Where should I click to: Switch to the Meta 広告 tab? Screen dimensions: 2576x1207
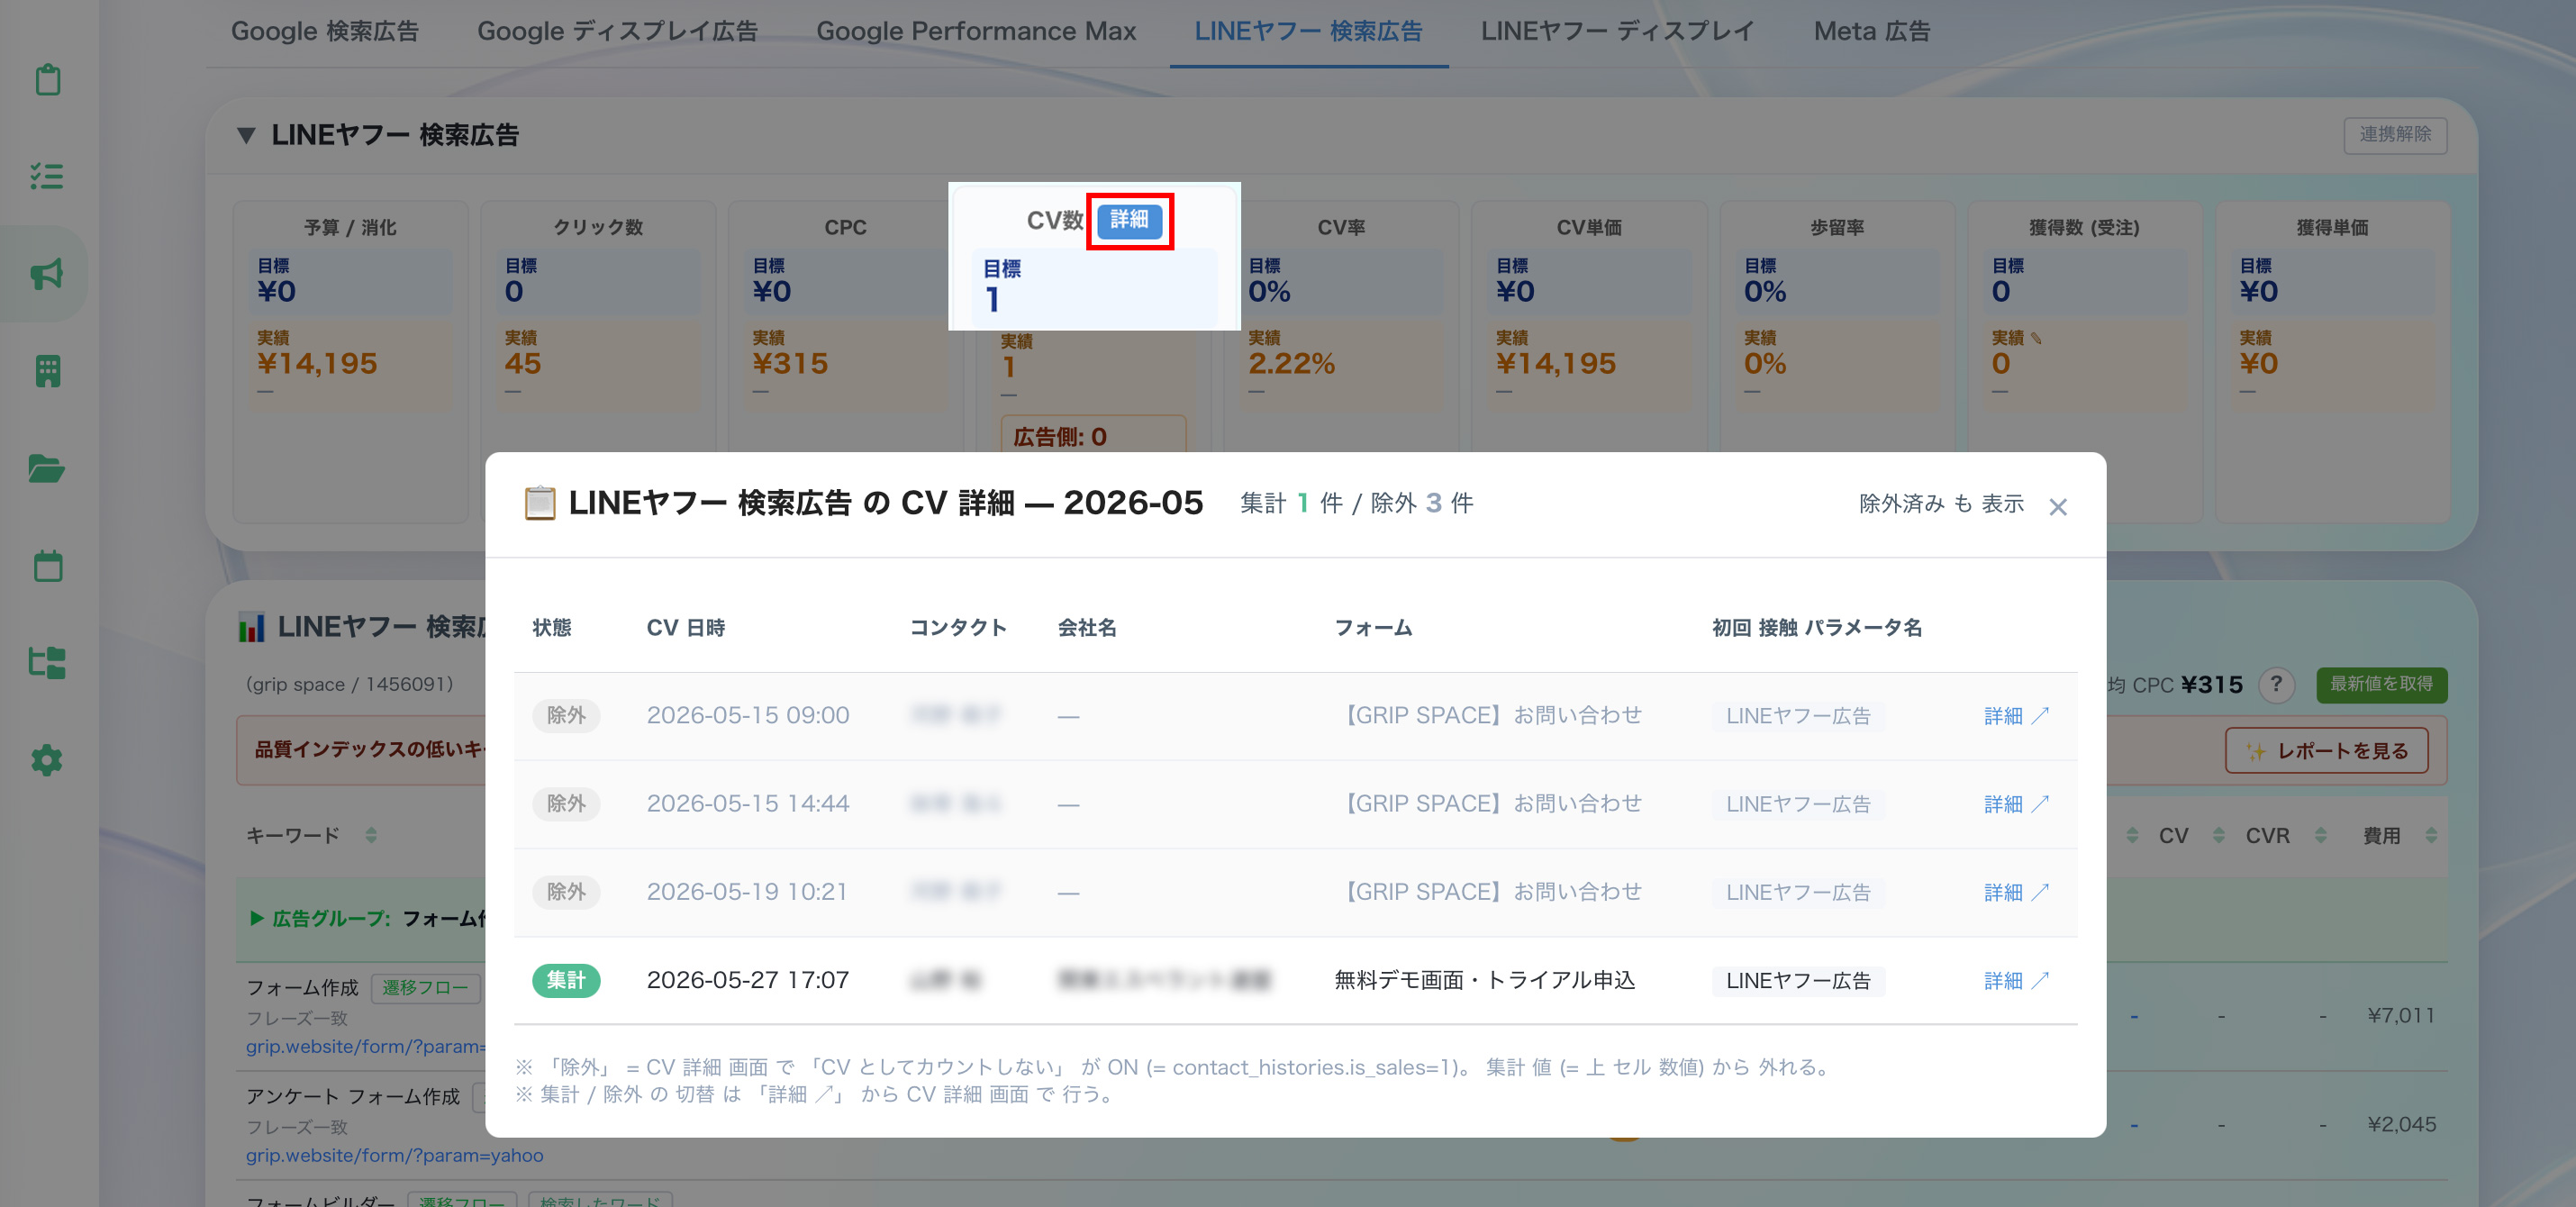[1872, 31]
